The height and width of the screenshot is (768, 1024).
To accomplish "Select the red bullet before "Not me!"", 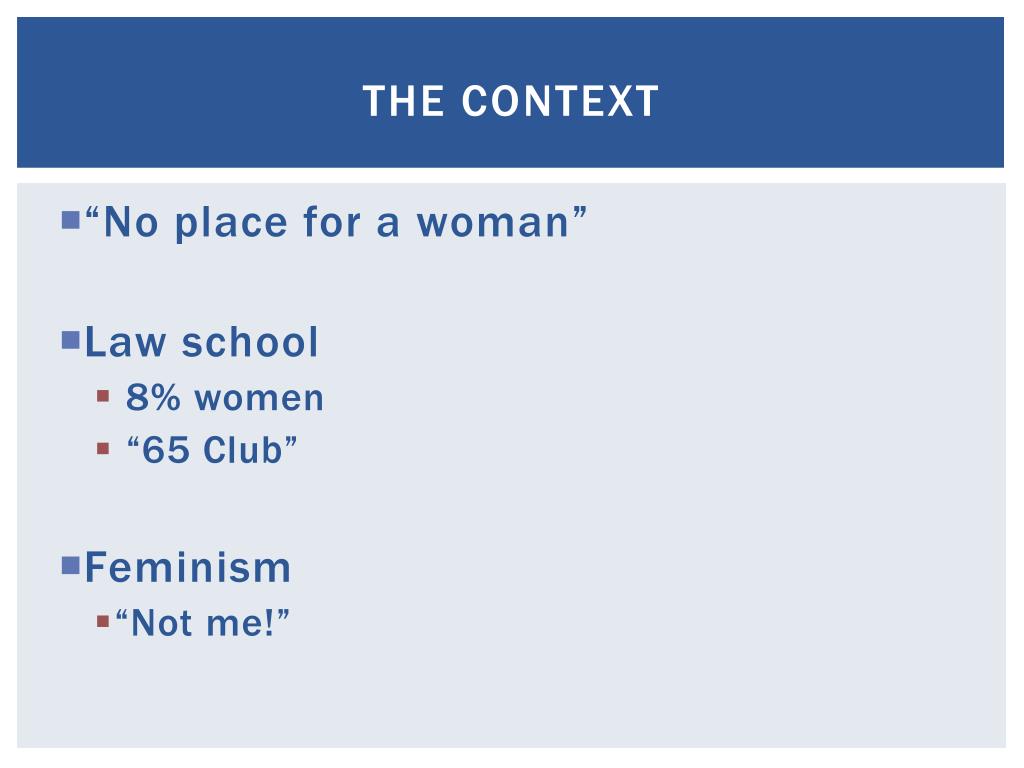I will point(103,620).
